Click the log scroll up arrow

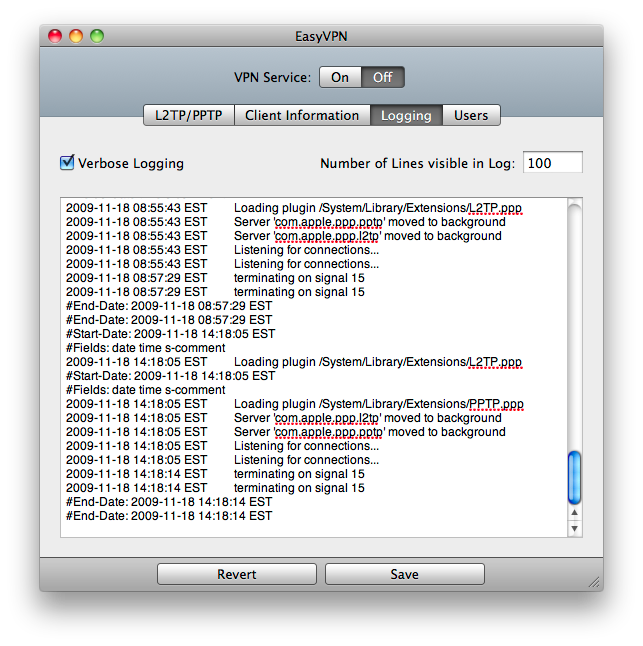[x=574, y=513]
